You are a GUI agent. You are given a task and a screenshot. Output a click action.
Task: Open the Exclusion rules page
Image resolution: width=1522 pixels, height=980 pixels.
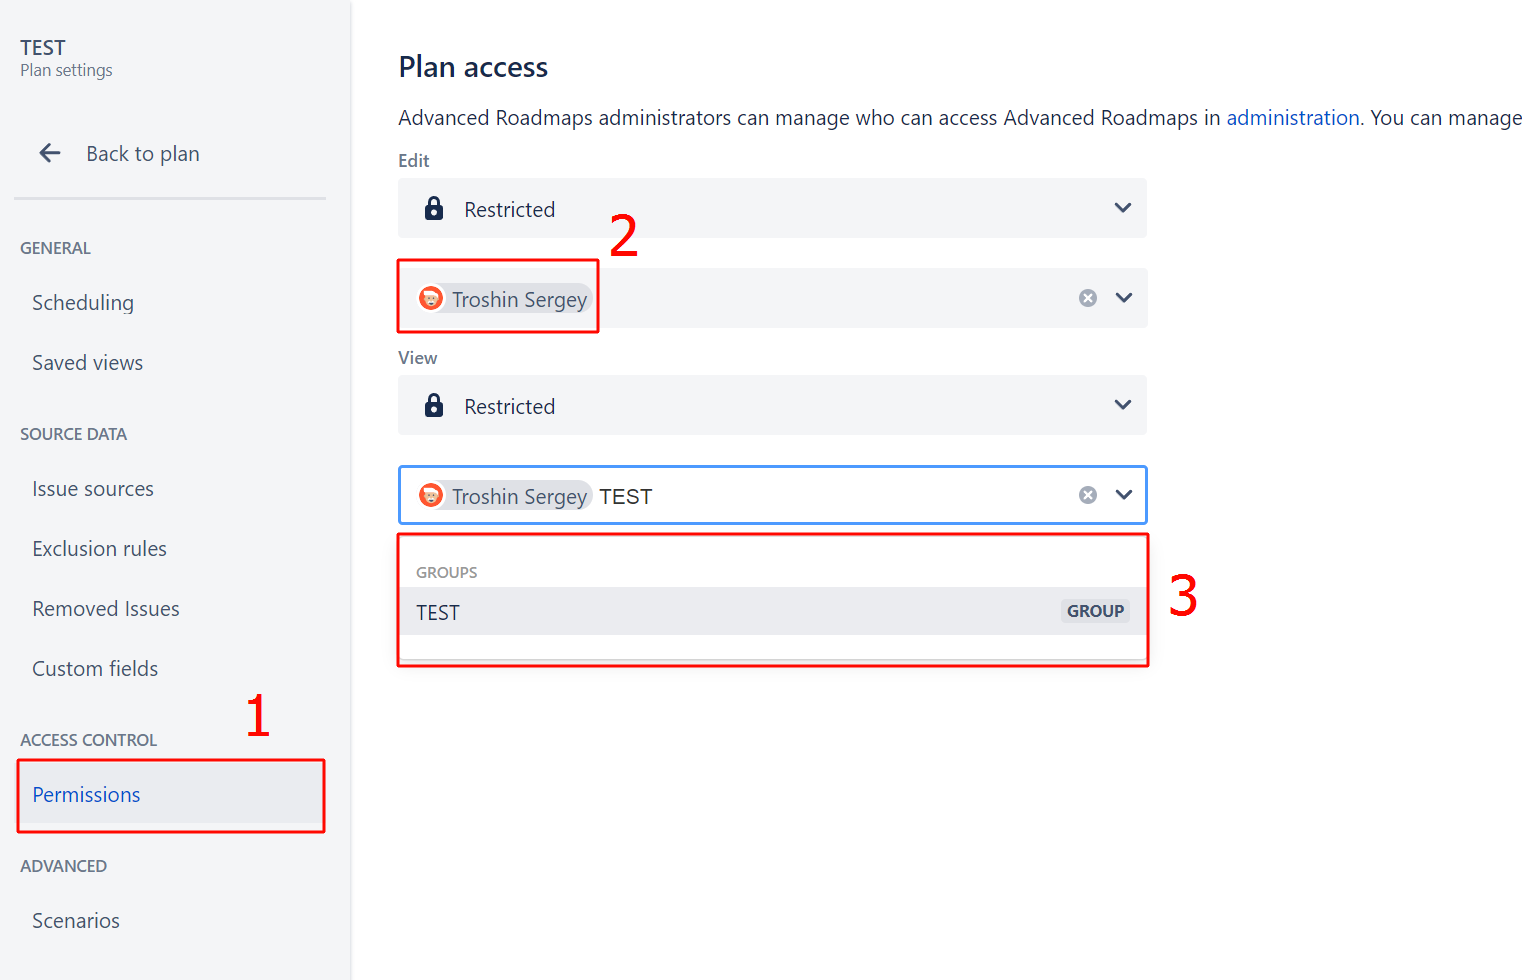point(99,548)
